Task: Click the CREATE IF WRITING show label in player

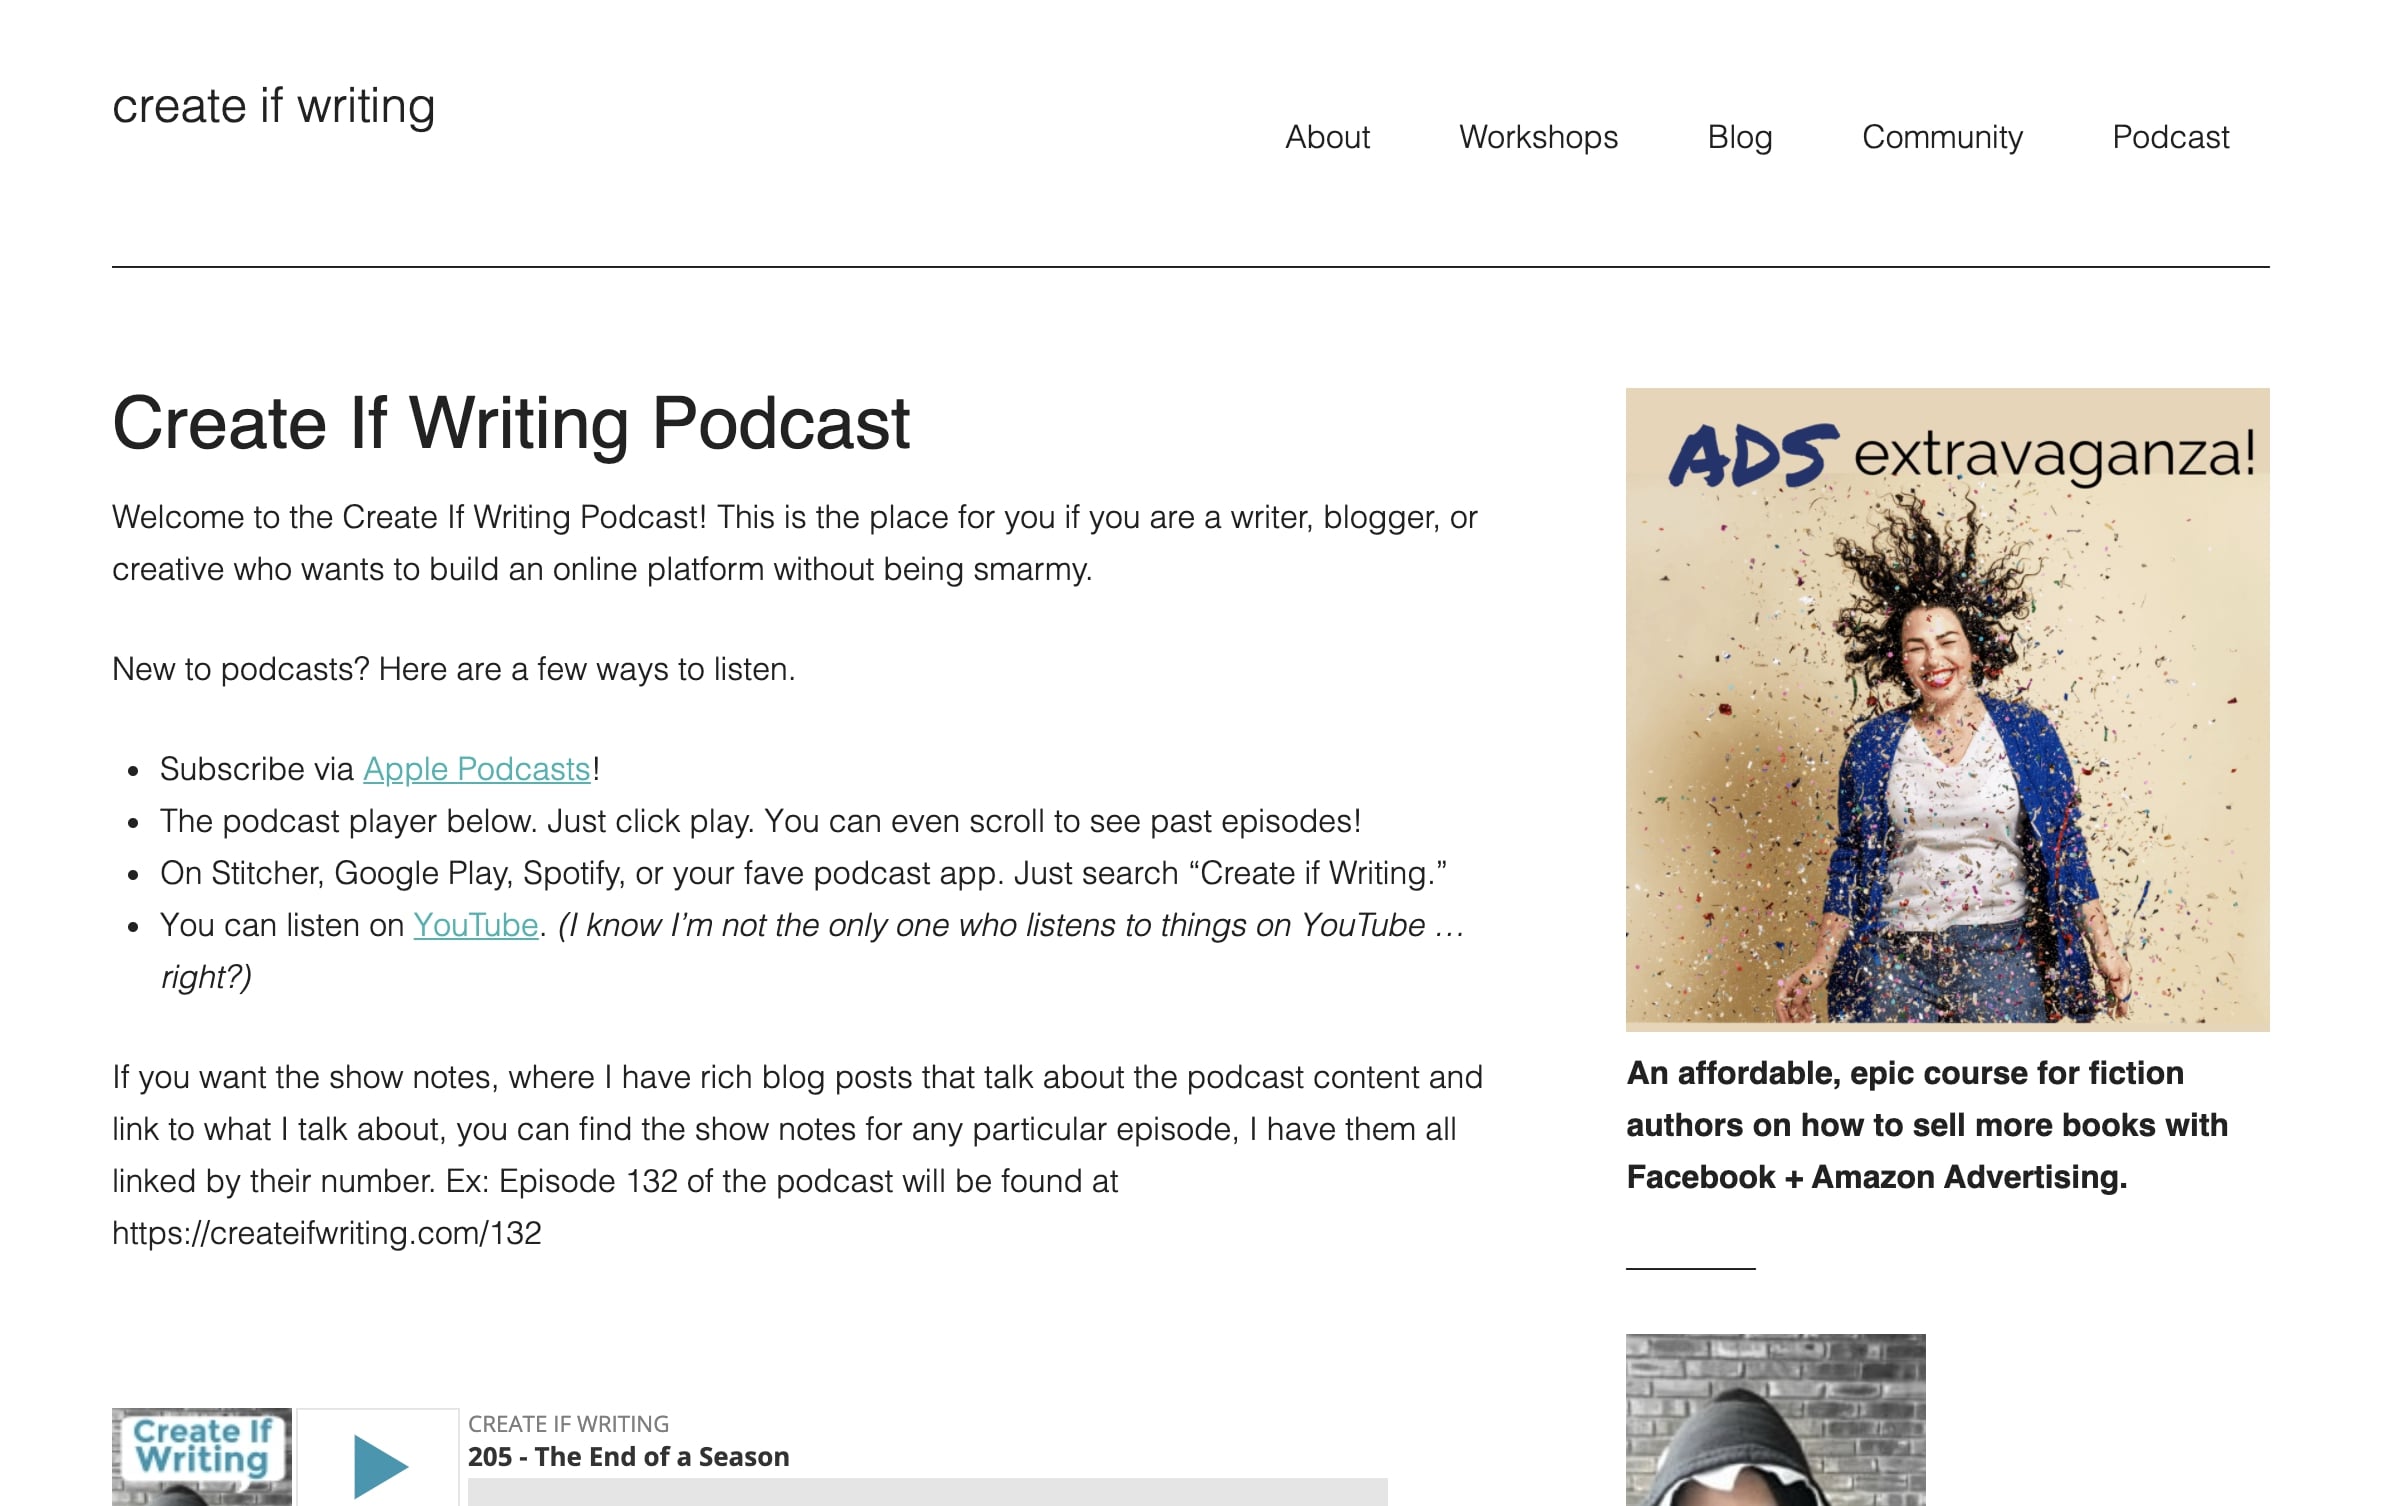Action: tap(568, 1423)
